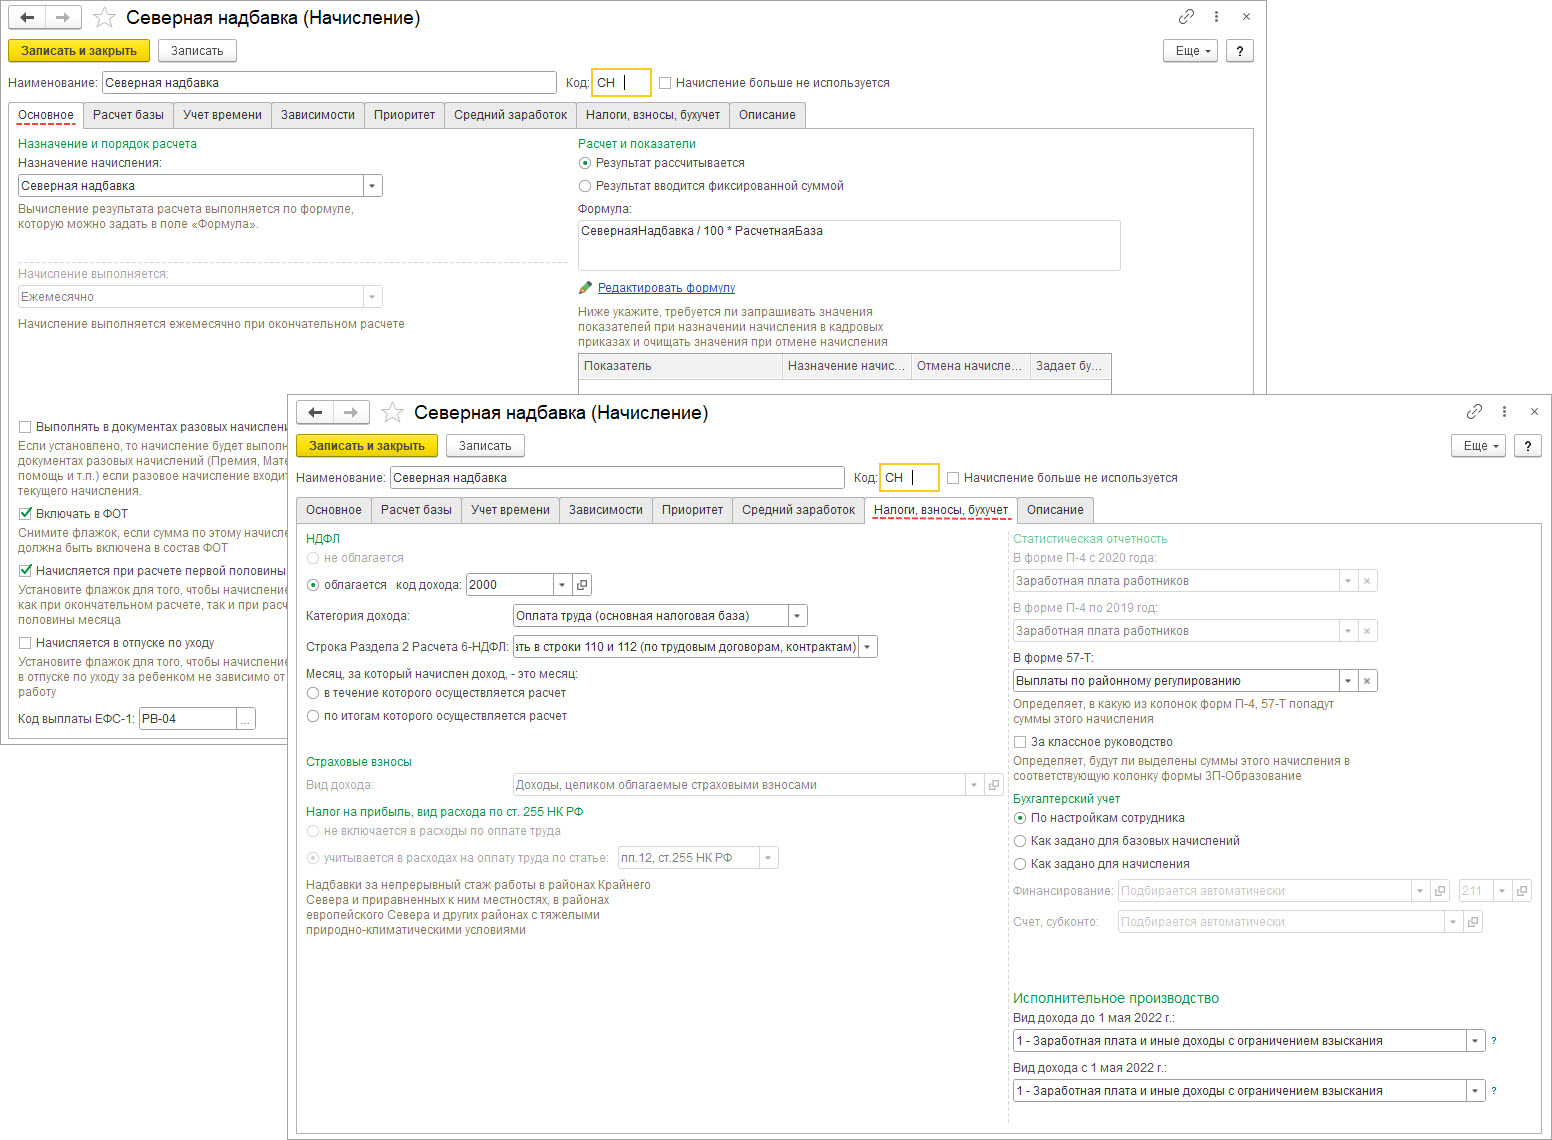Image resolution: width=1552 pixels, height=1140 pixels.
Task: Click Записать in back window
Action: pos(197,51)
